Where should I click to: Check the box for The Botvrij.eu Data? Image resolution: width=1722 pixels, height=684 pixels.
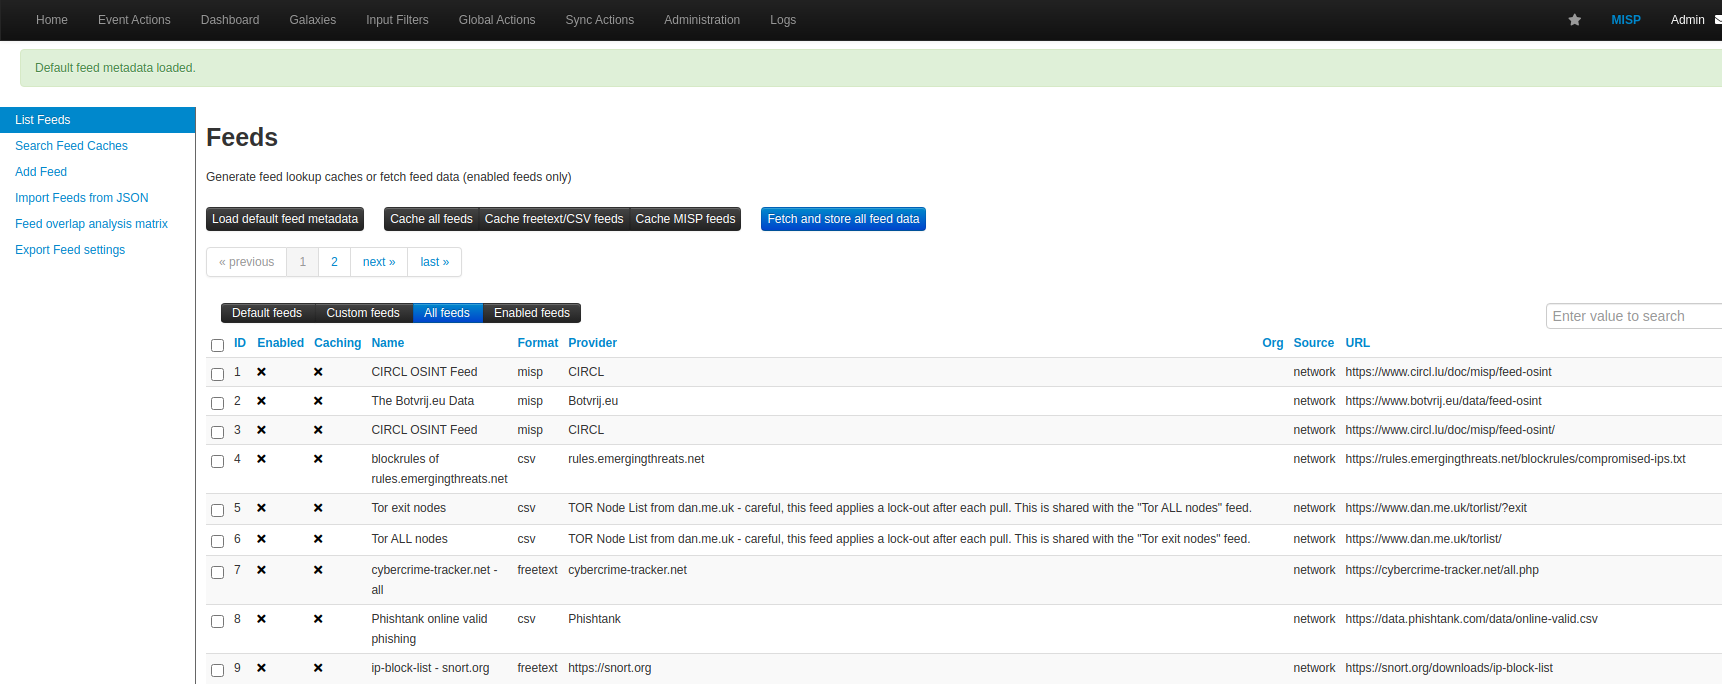tap(217, 403)
